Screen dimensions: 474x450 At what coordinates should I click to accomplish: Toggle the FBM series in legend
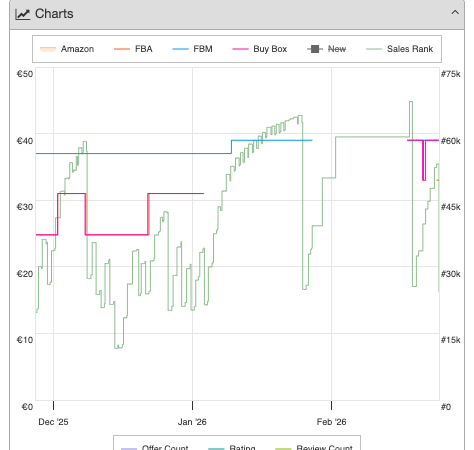192,49
